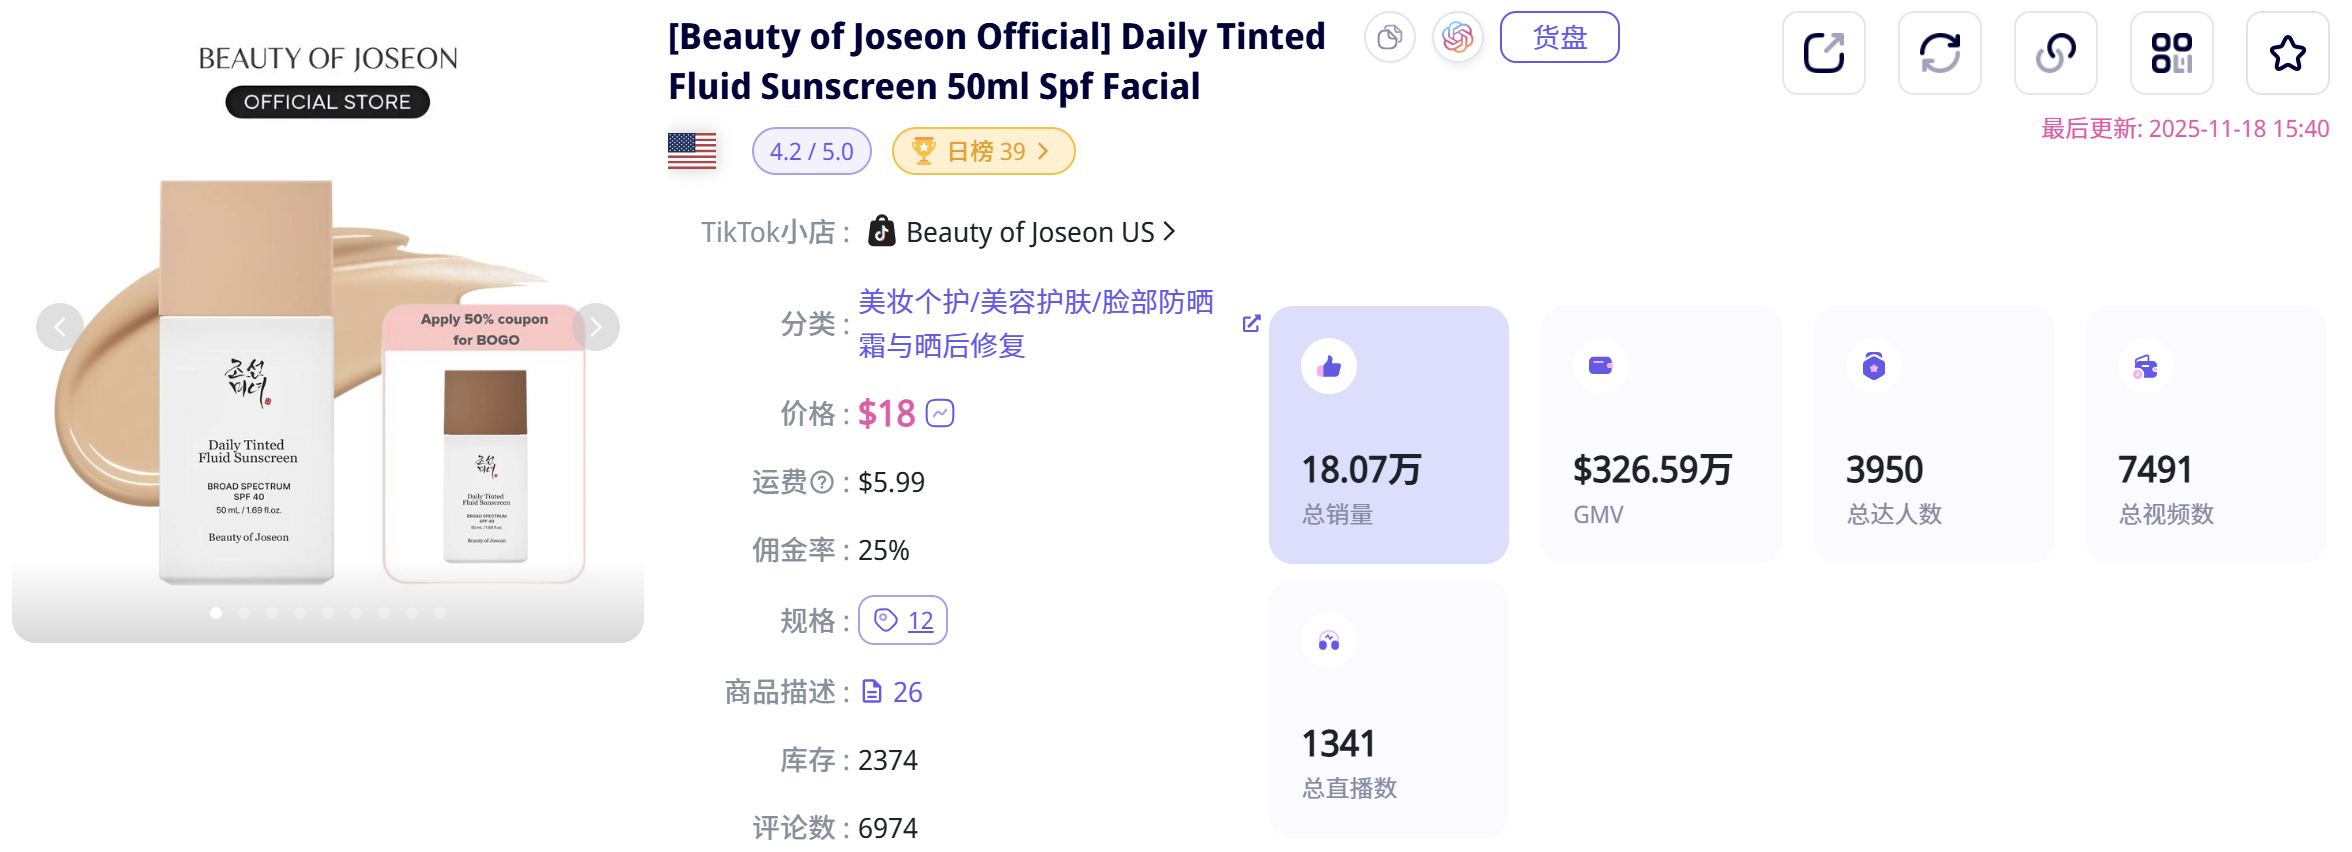Screen dimensions: 2352x852
Task: Refresh the product data with the refresh icon
Action: pos(1940,53)
